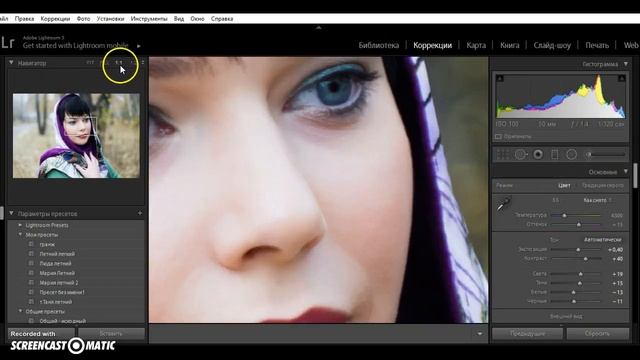Apply the "Мария Летний" preset
This screenshot has height=360, width=640.
pos(57,273)
